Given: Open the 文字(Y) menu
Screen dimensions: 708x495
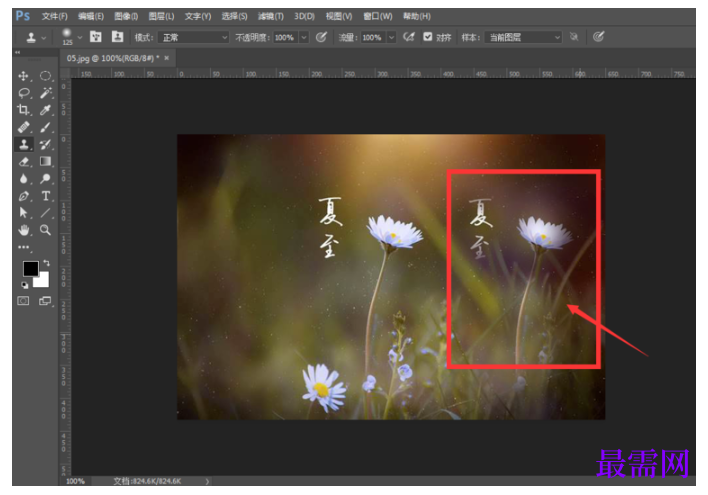Looking at the screenshot, I should (x=198, y=16).
